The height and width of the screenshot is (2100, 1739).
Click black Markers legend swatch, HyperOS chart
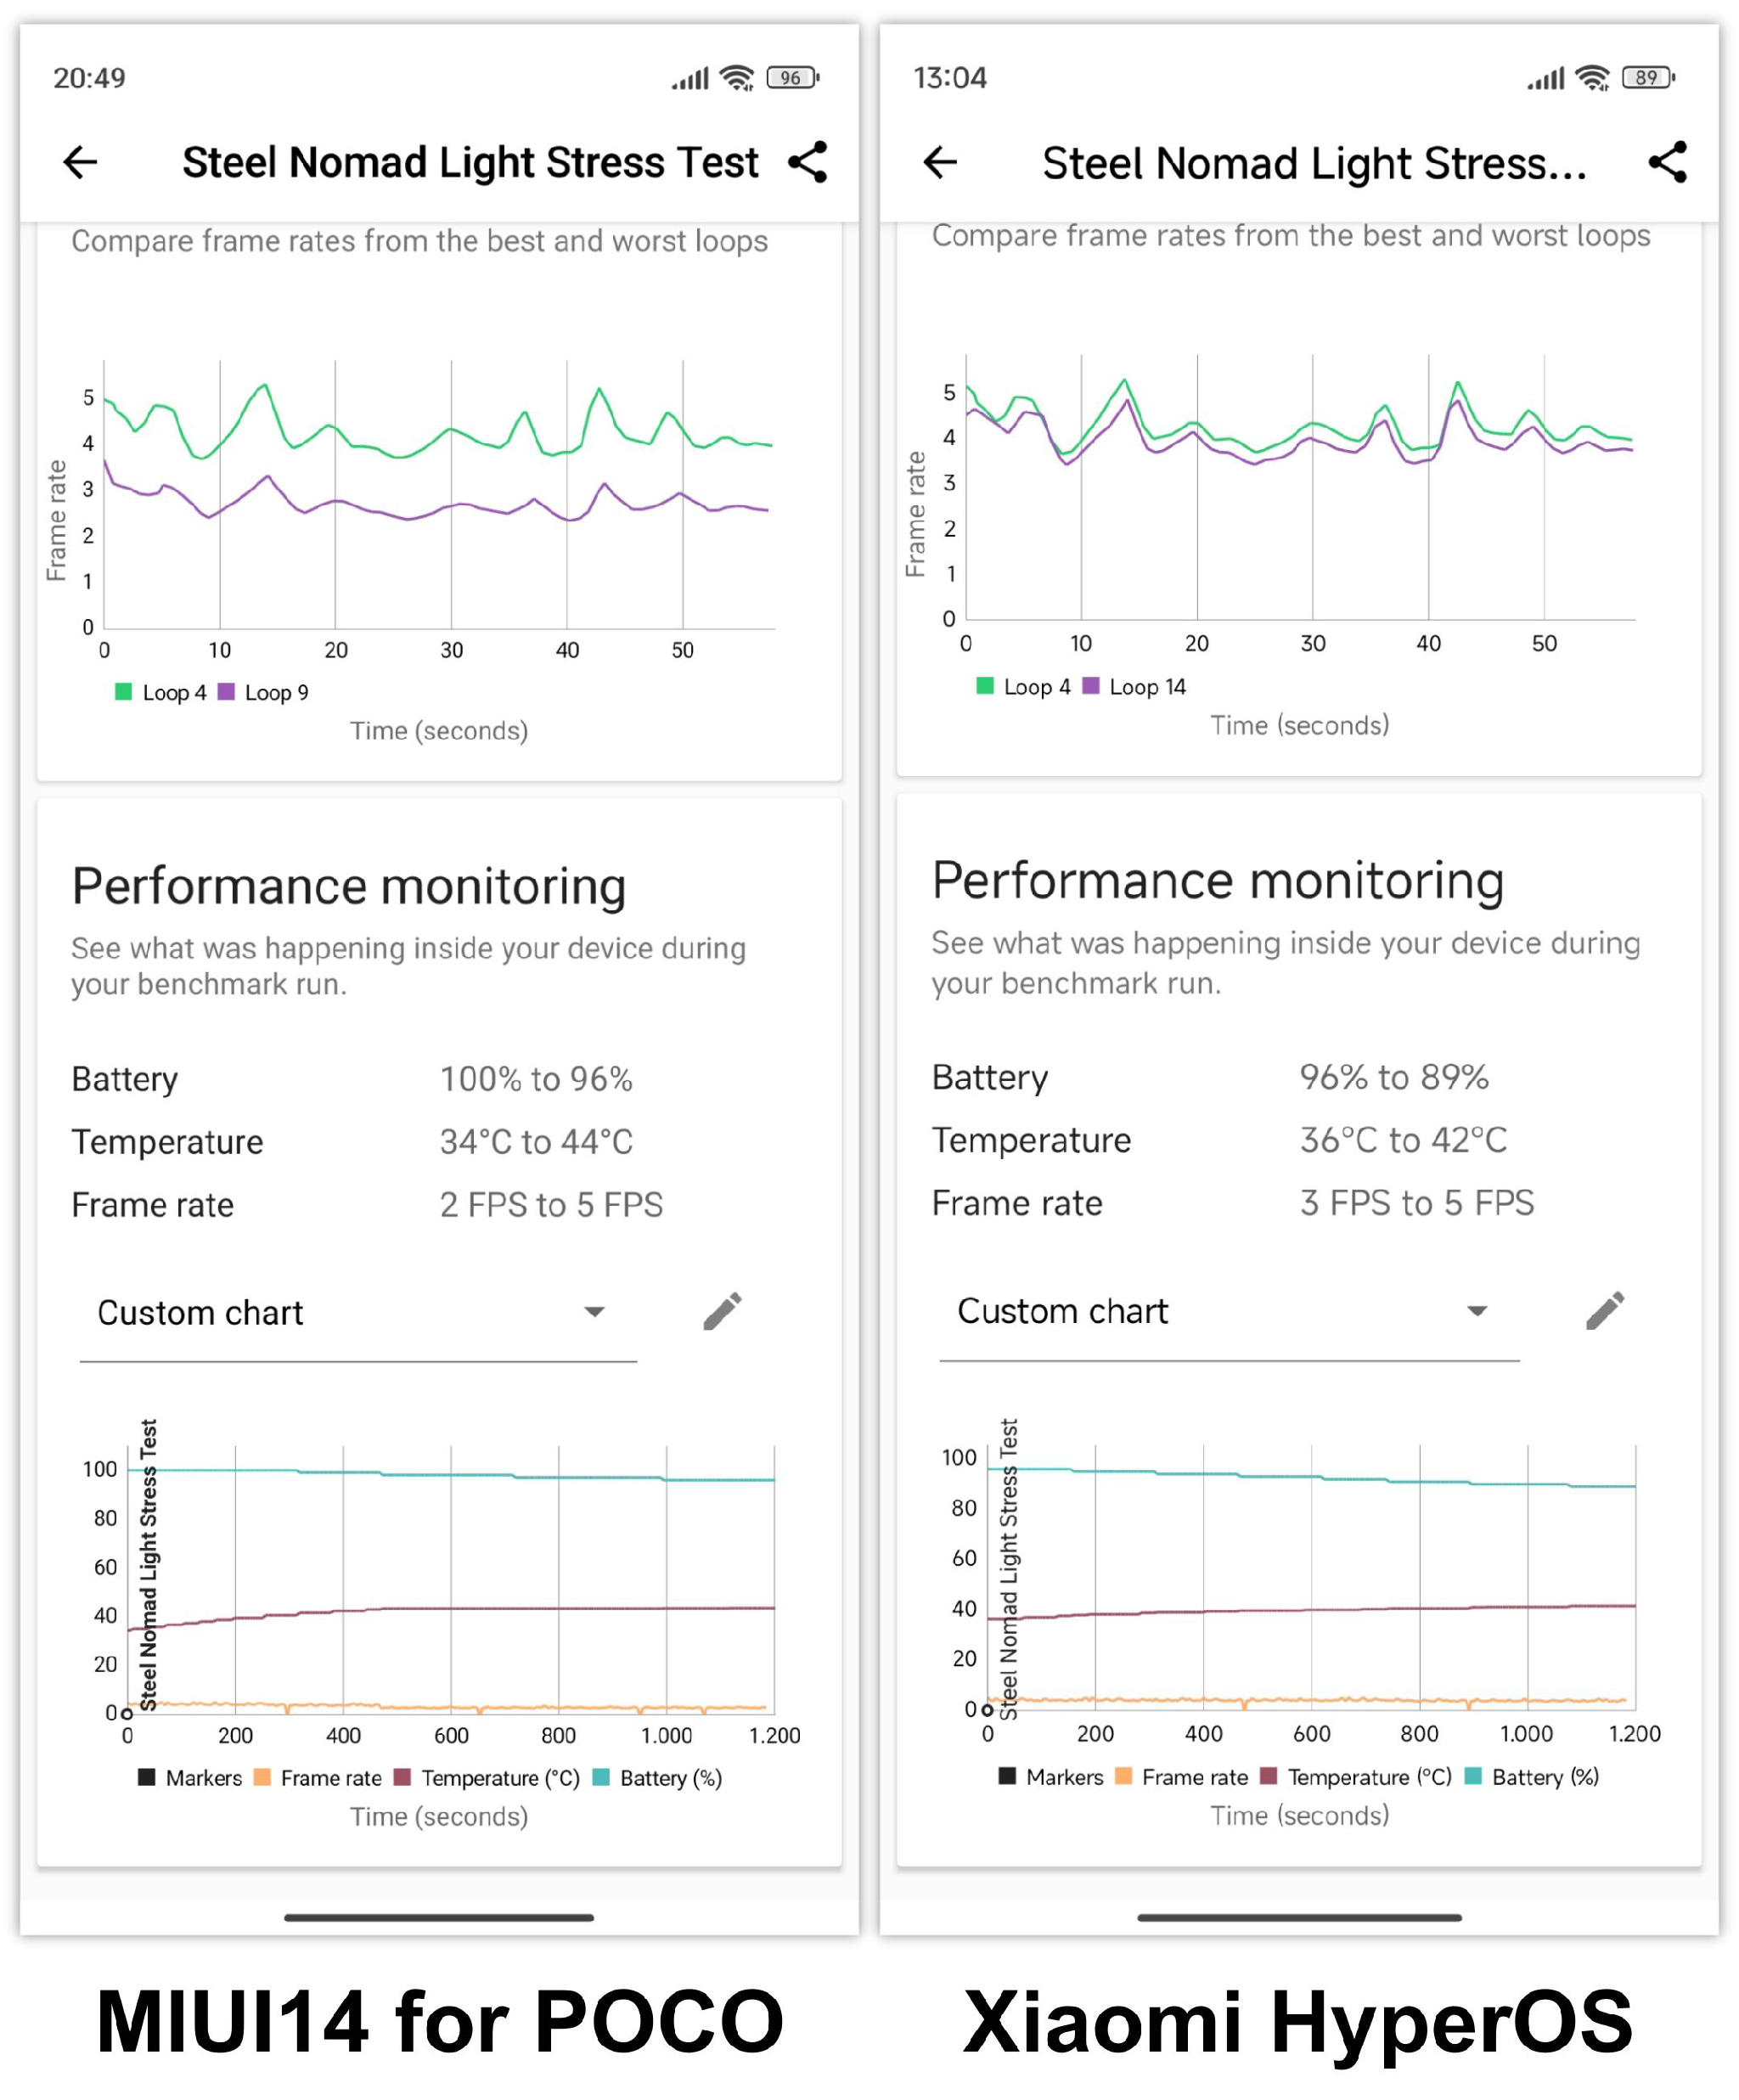pos(1007,1776)
